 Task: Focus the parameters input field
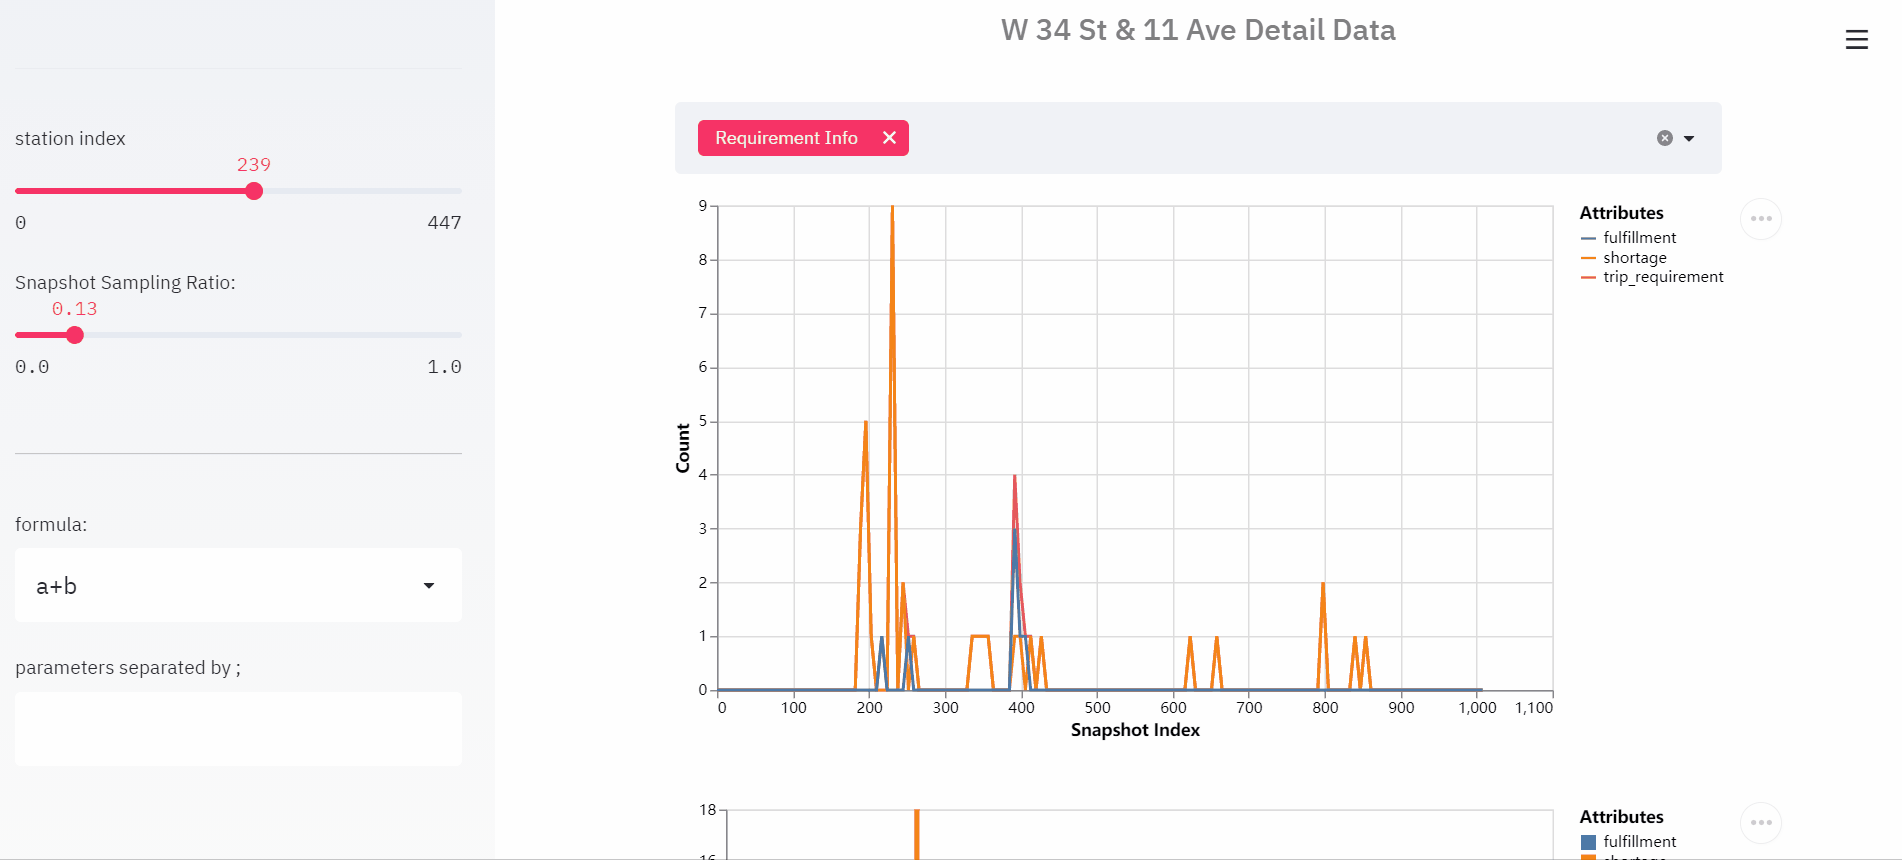pyautogui.click(x=238, y=729)
